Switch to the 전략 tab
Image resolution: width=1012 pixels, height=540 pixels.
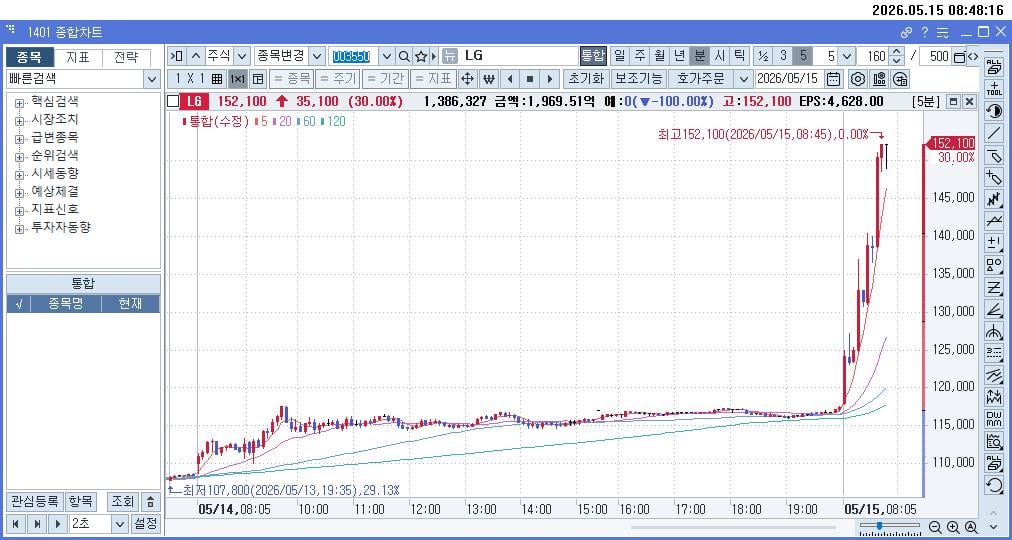pos(126,57)
